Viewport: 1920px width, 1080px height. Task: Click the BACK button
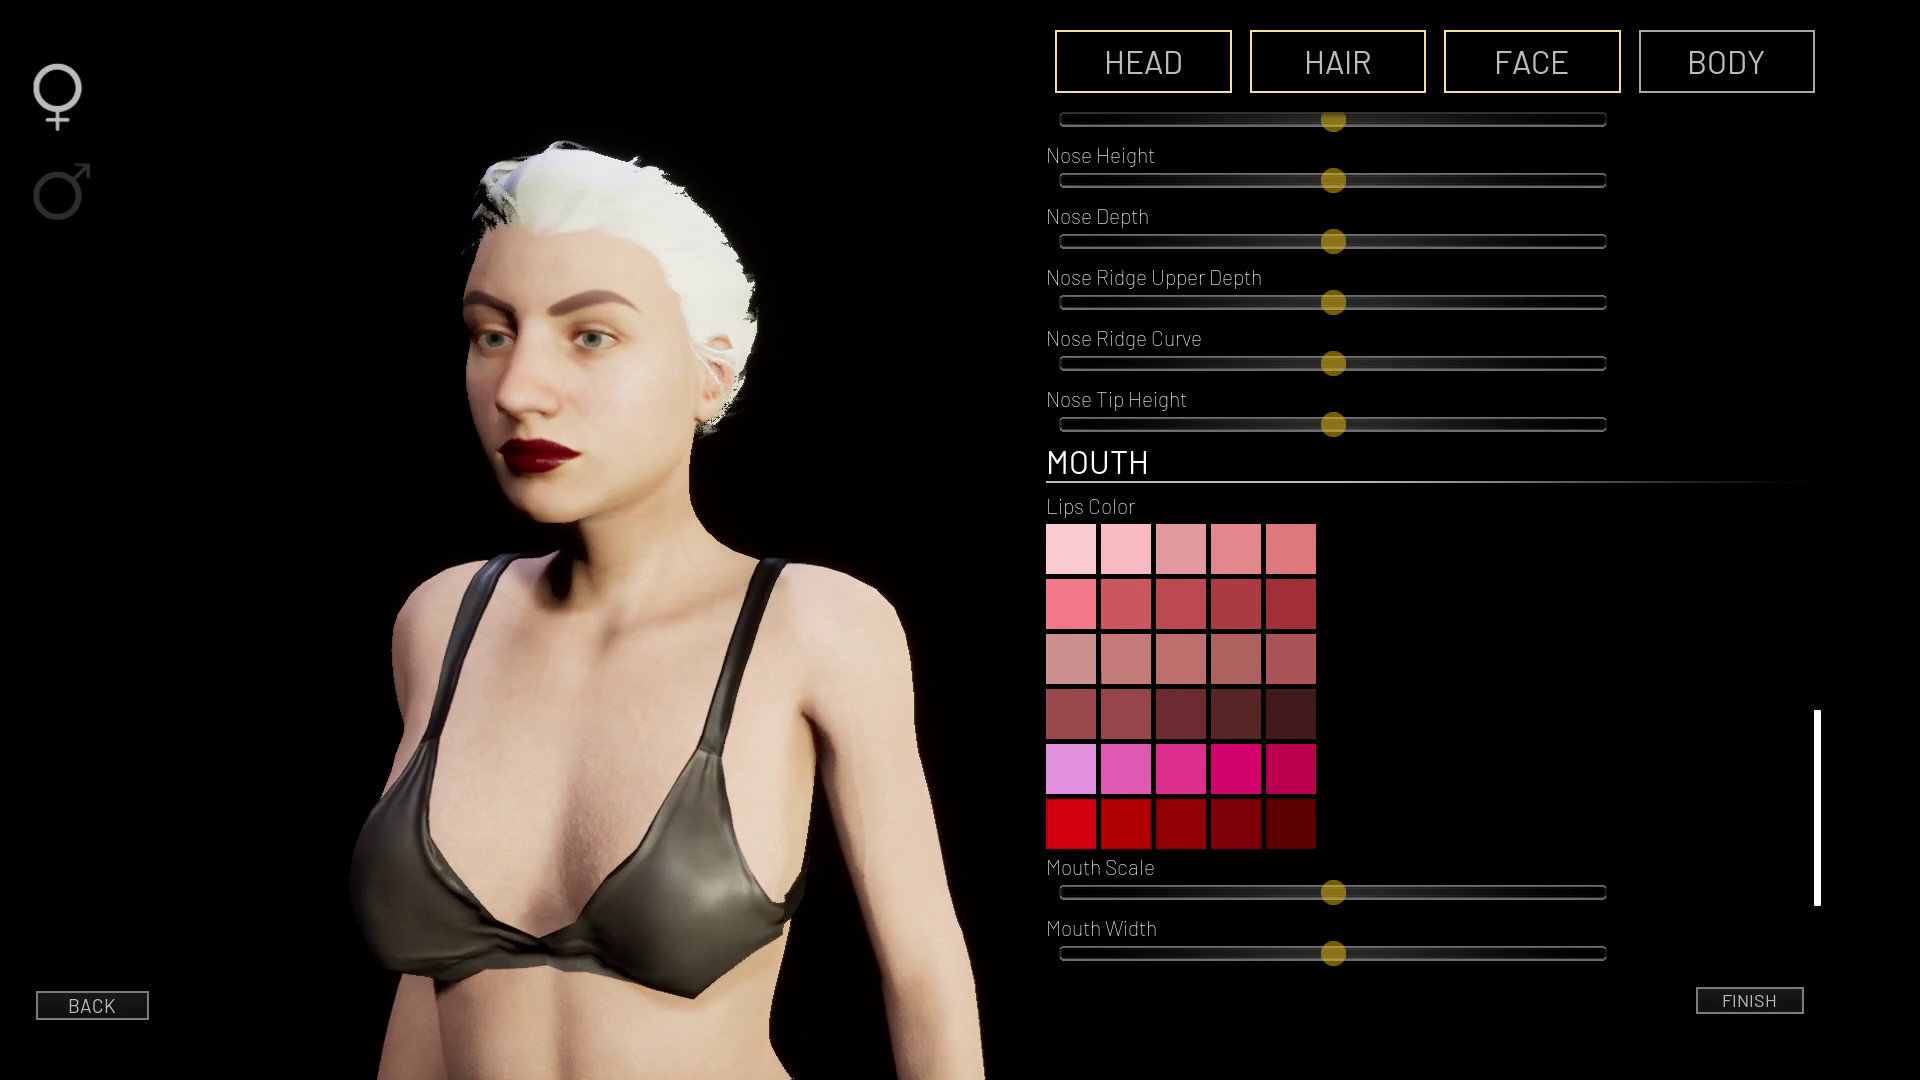coord(92,1005)
